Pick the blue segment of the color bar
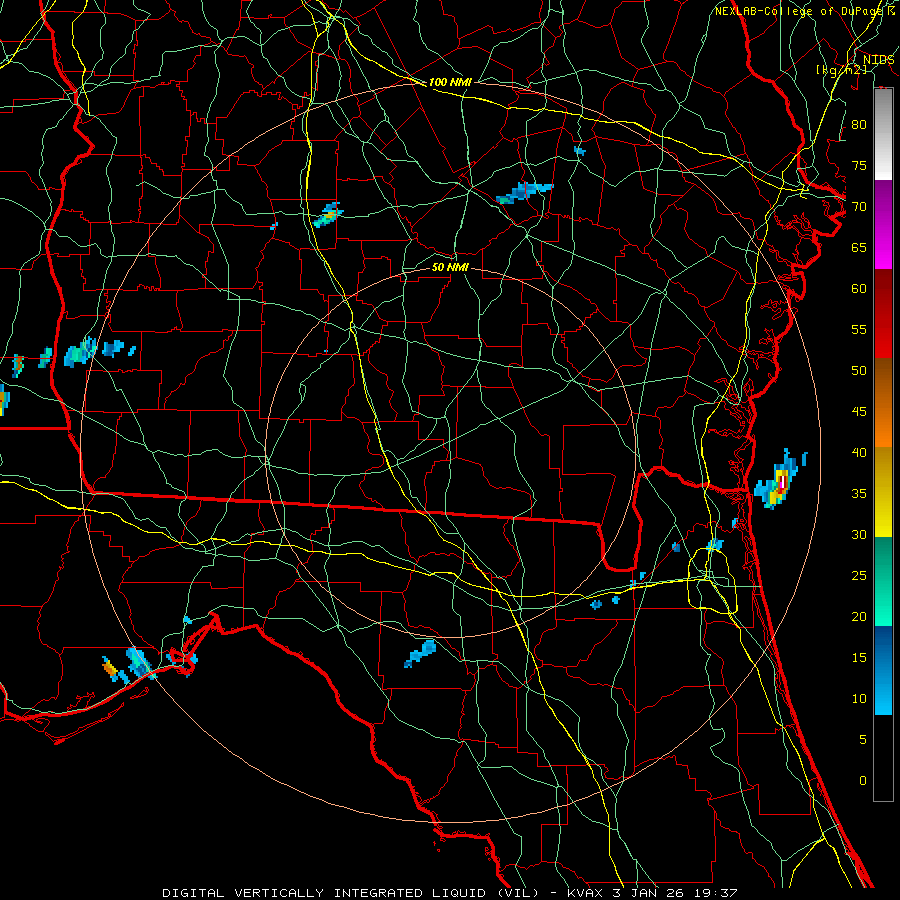The height and width of the screenshot is (900, 900). click(883, 670)
